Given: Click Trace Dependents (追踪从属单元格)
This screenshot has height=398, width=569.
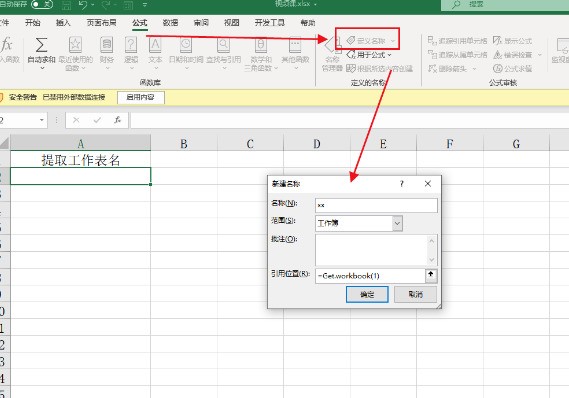Looking at the screenshot, I should [x=457, y=54].
